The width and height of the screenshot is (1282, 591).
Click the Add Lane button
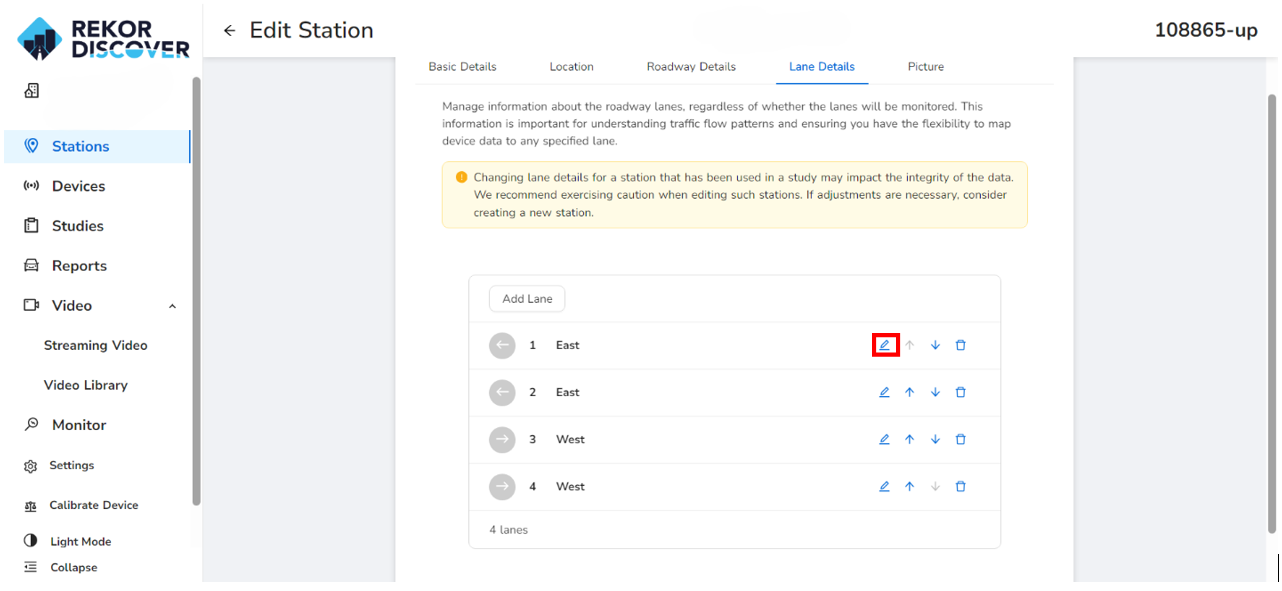[527, 298]
